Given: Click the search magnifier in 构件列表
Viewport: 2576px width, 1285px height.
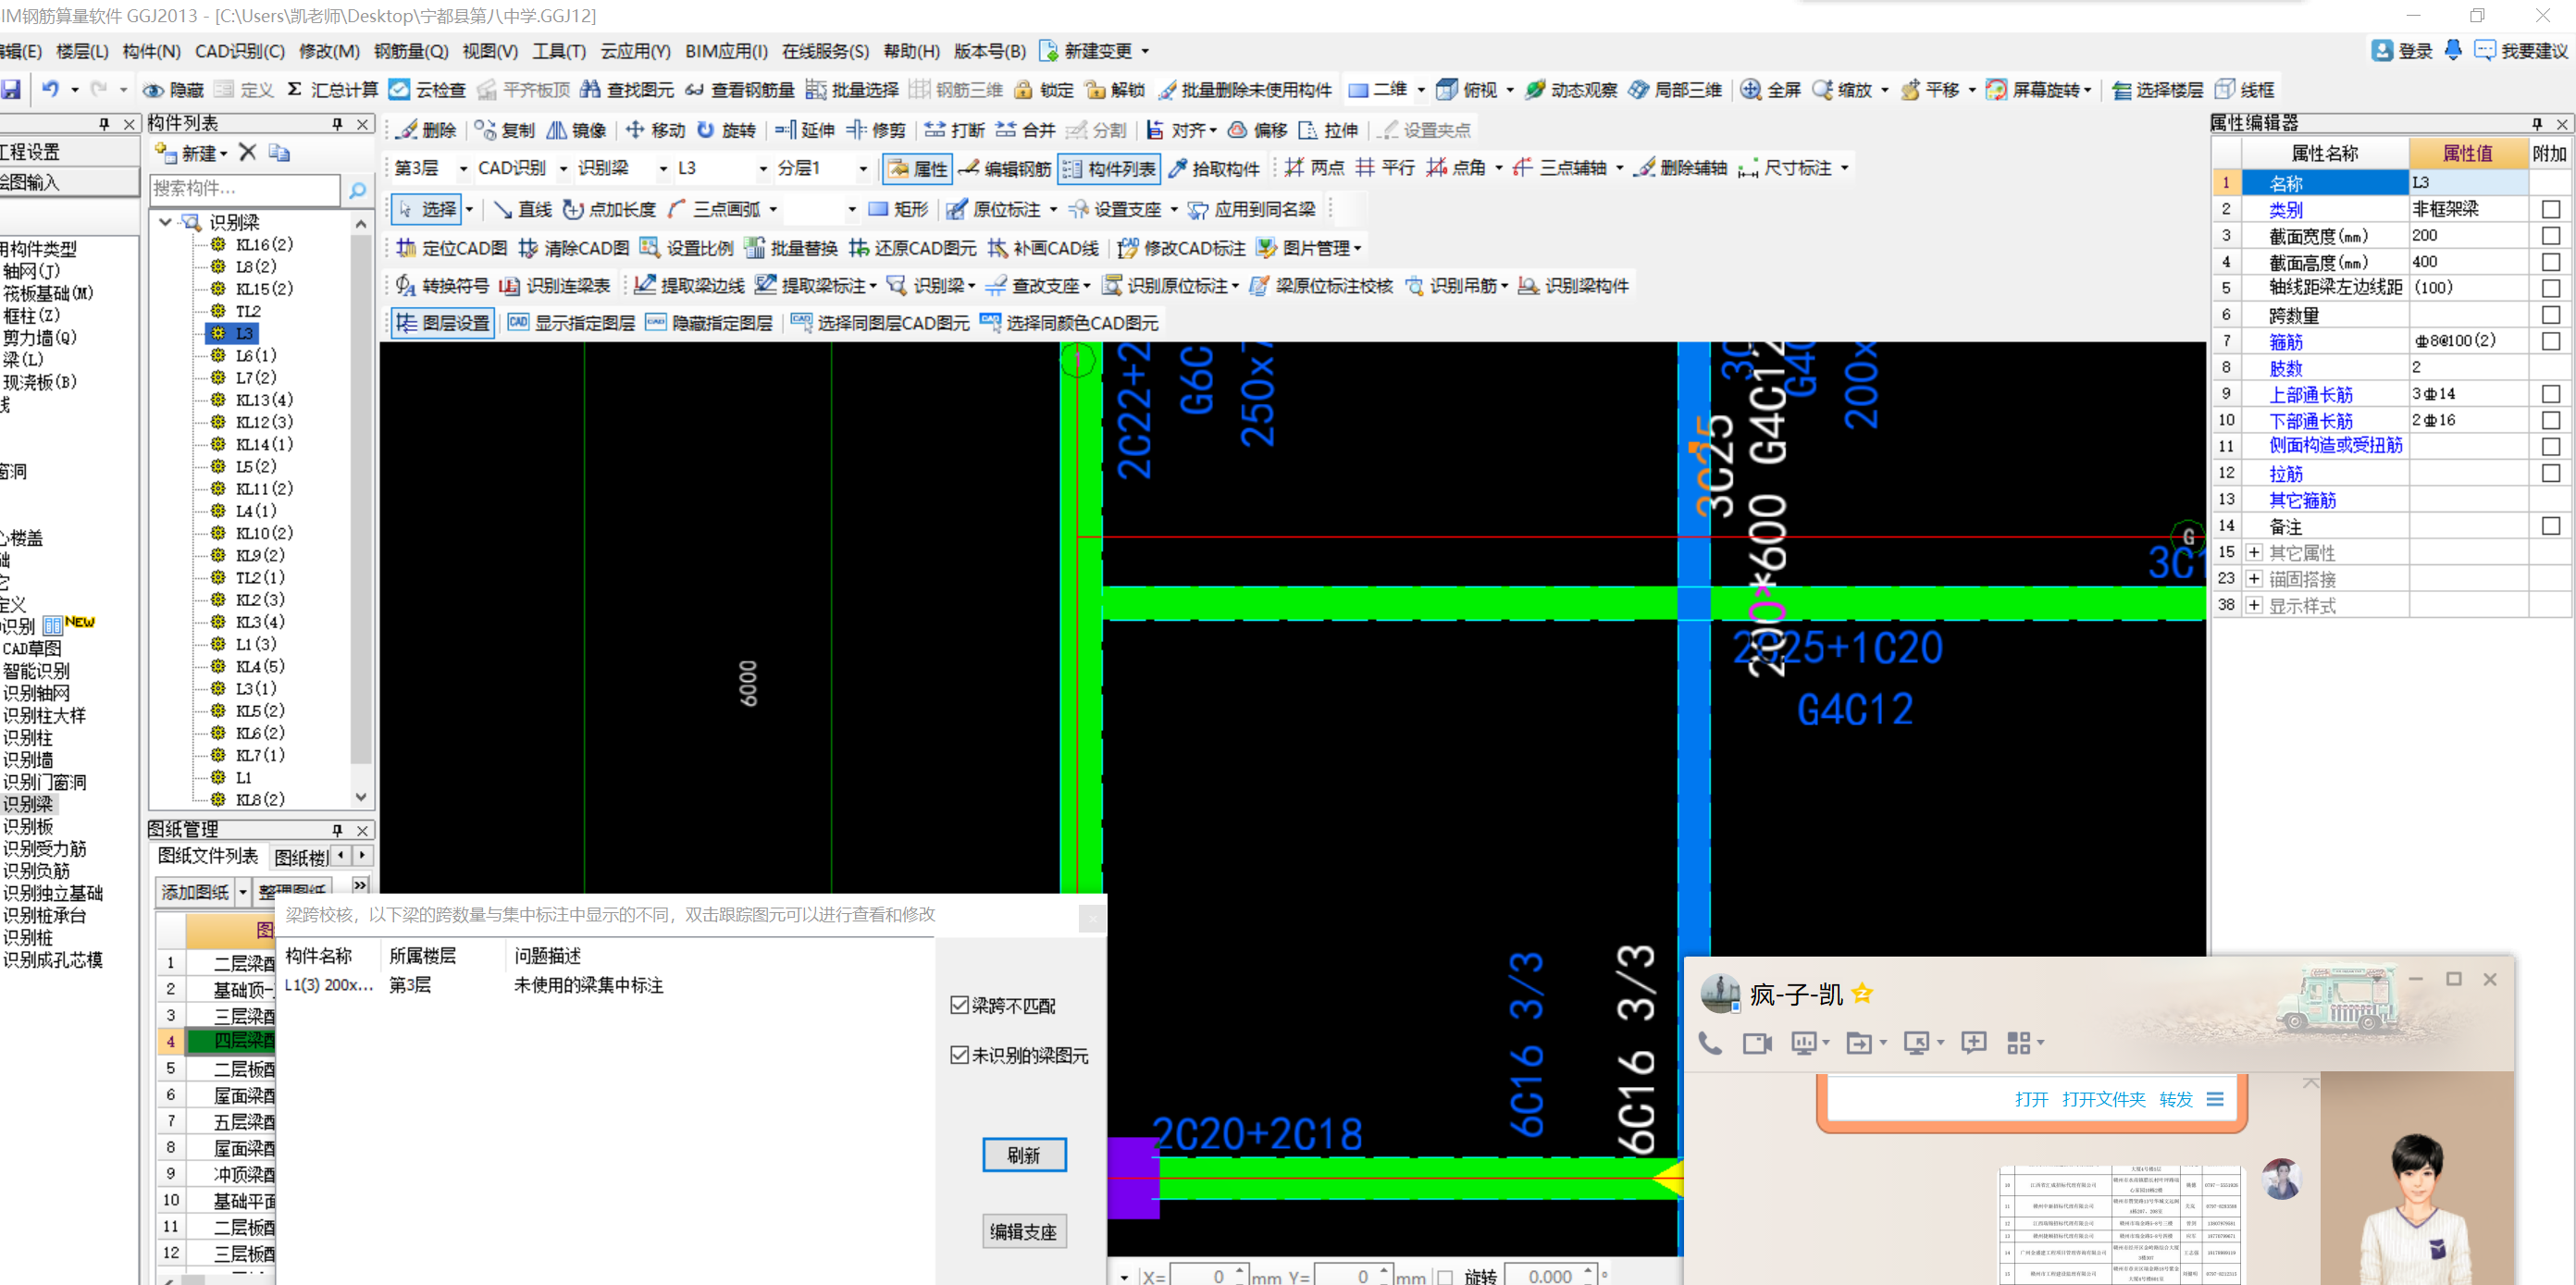Looking at the screenshot, I should tap(357, 190).
